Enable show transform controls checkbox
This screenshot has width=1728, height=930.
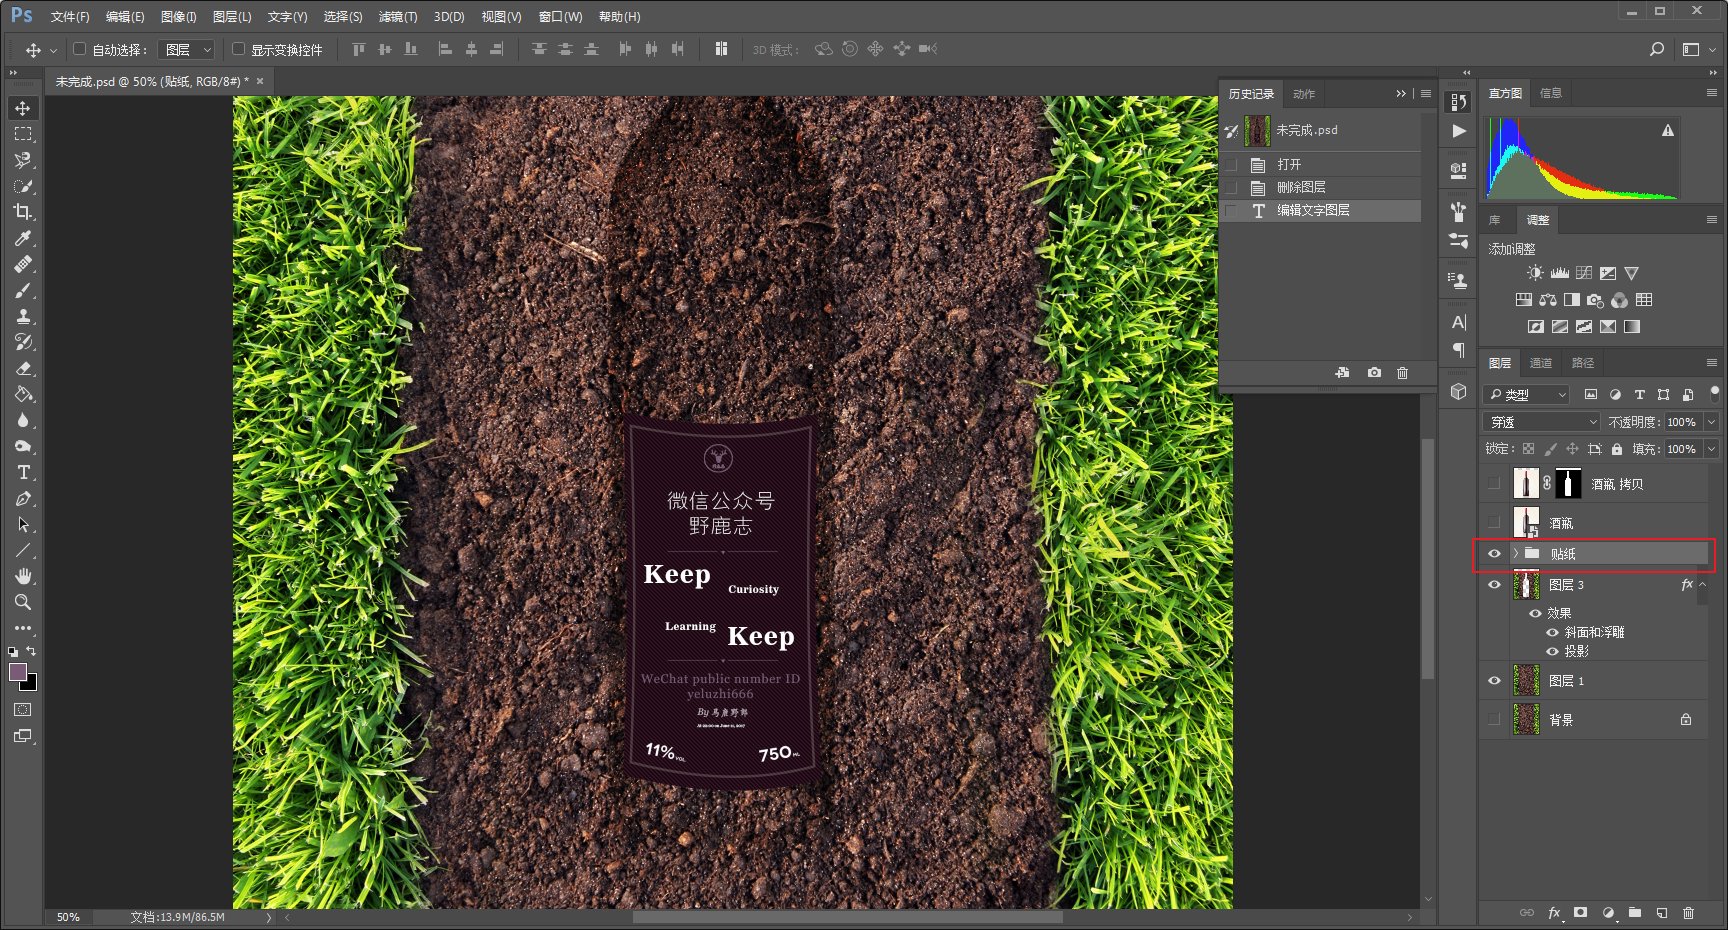[238, 49]
